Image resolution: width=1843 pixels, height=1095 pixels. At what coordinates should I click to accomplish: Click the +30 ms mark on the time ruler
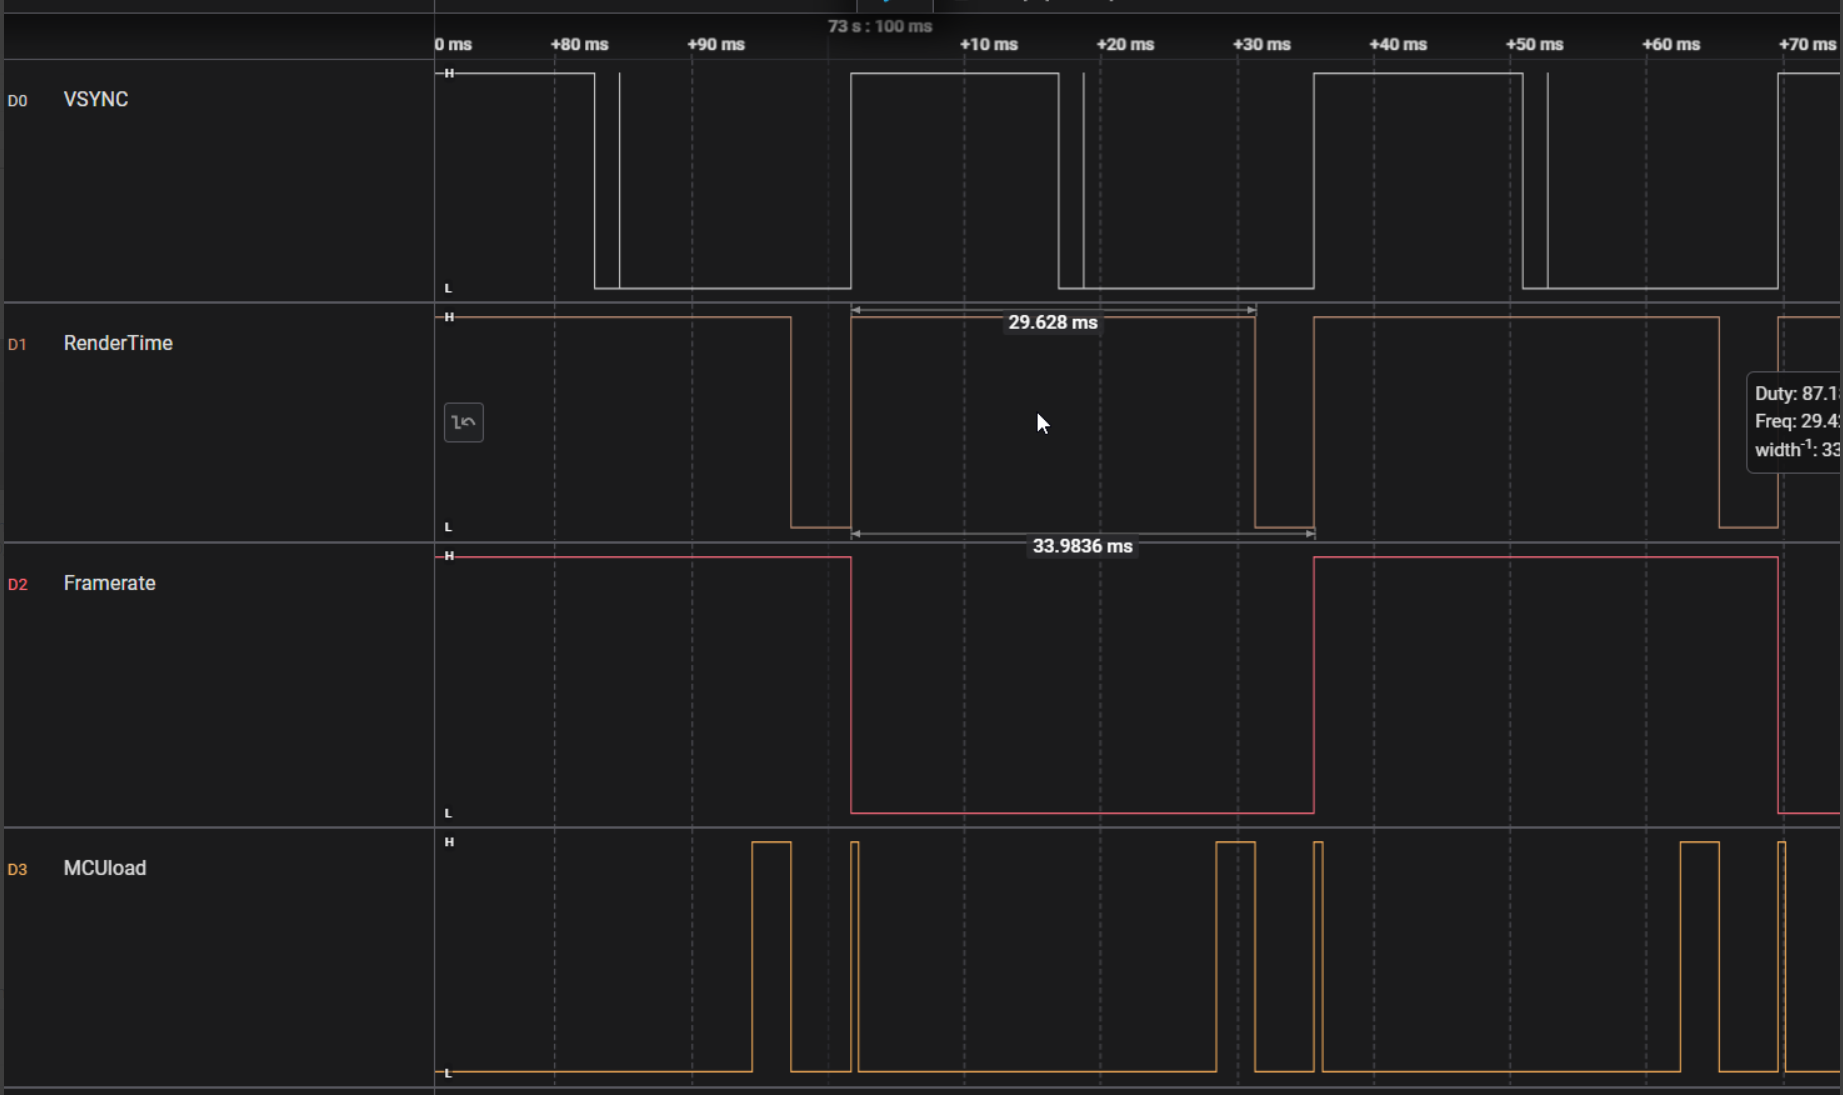[x=1261, y=44]
